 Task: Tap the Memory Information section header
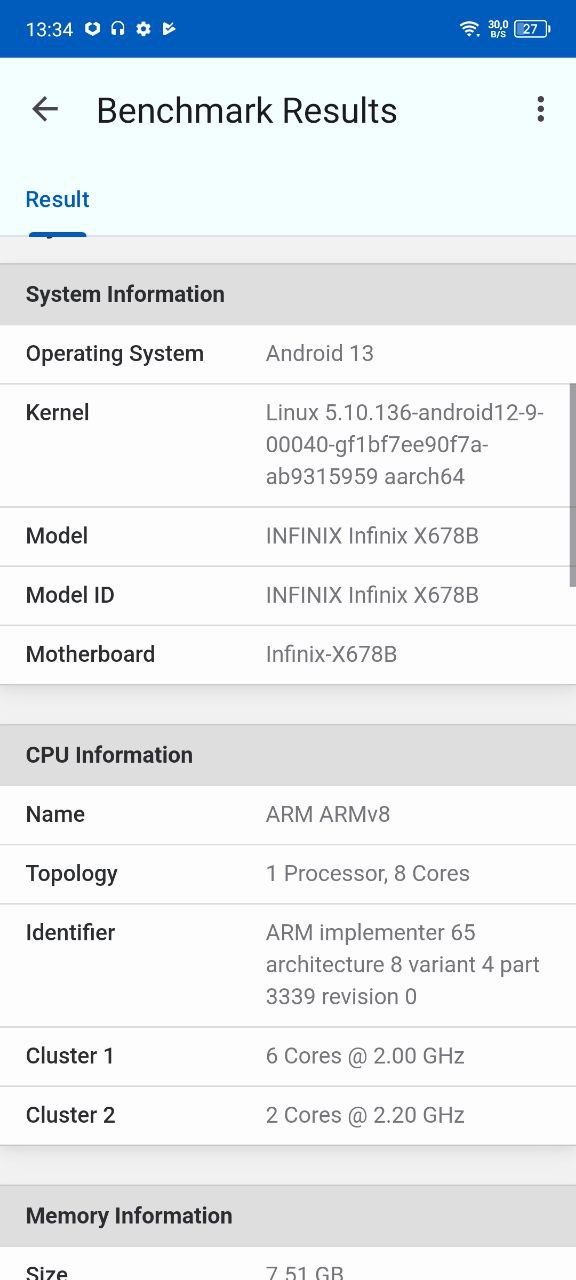point(288,1216)
